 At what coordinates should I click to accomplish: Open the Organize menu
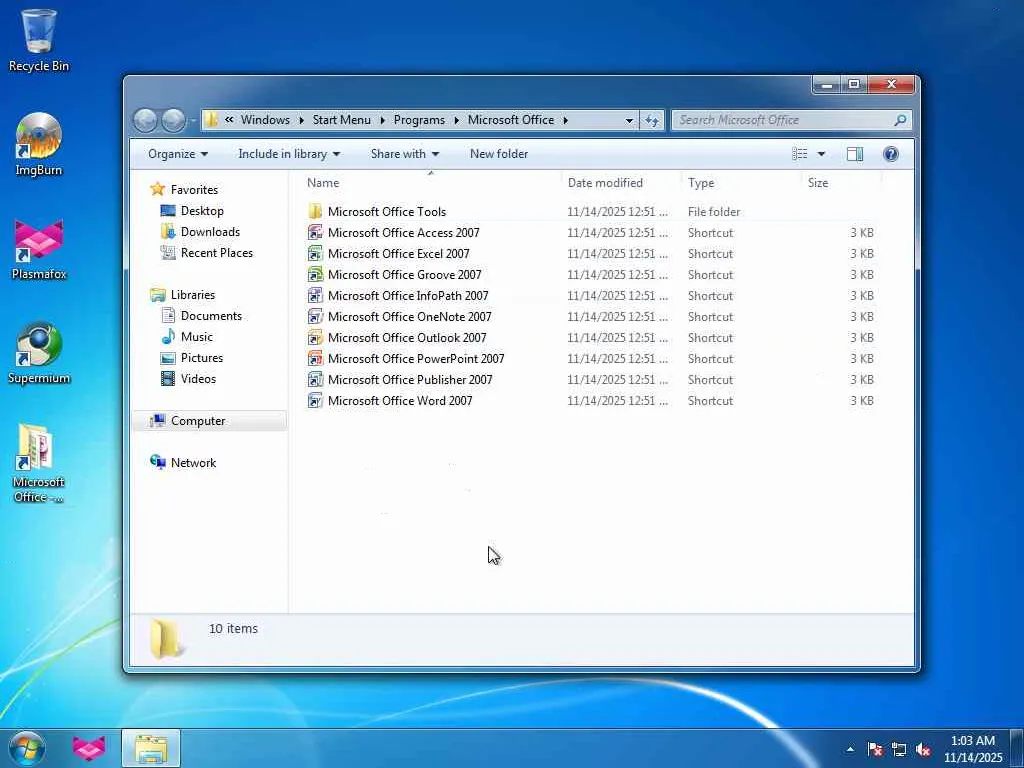(178, 154)
